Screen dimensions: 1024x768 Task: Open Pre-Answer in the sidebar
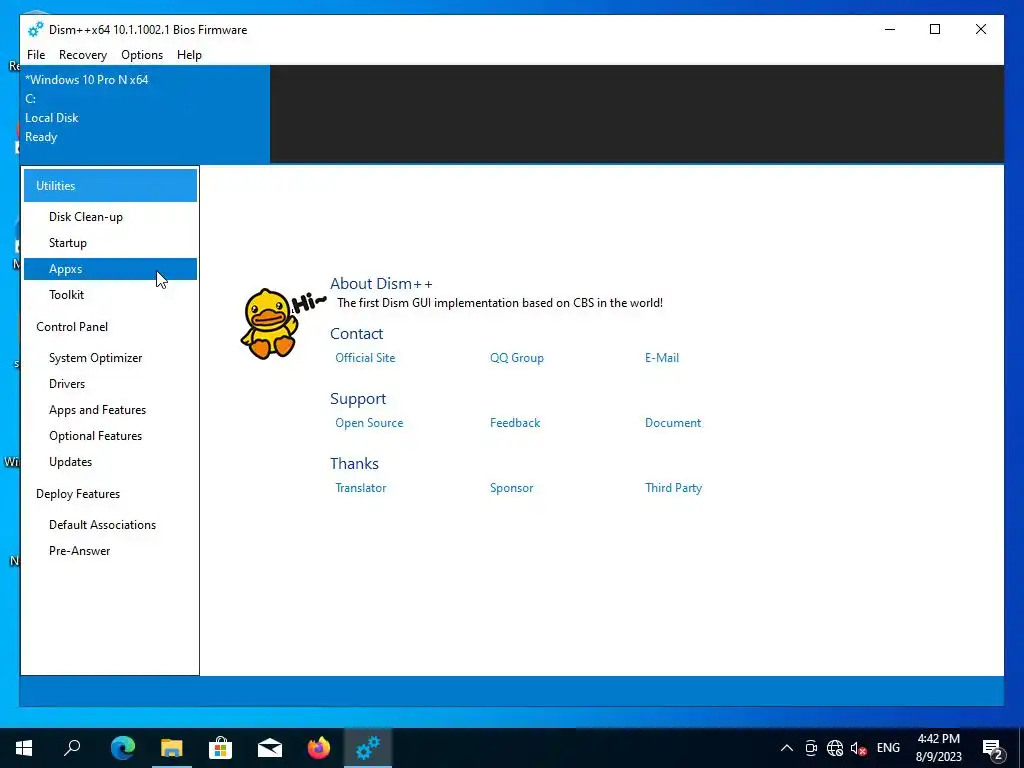click(x=110, y=551)
